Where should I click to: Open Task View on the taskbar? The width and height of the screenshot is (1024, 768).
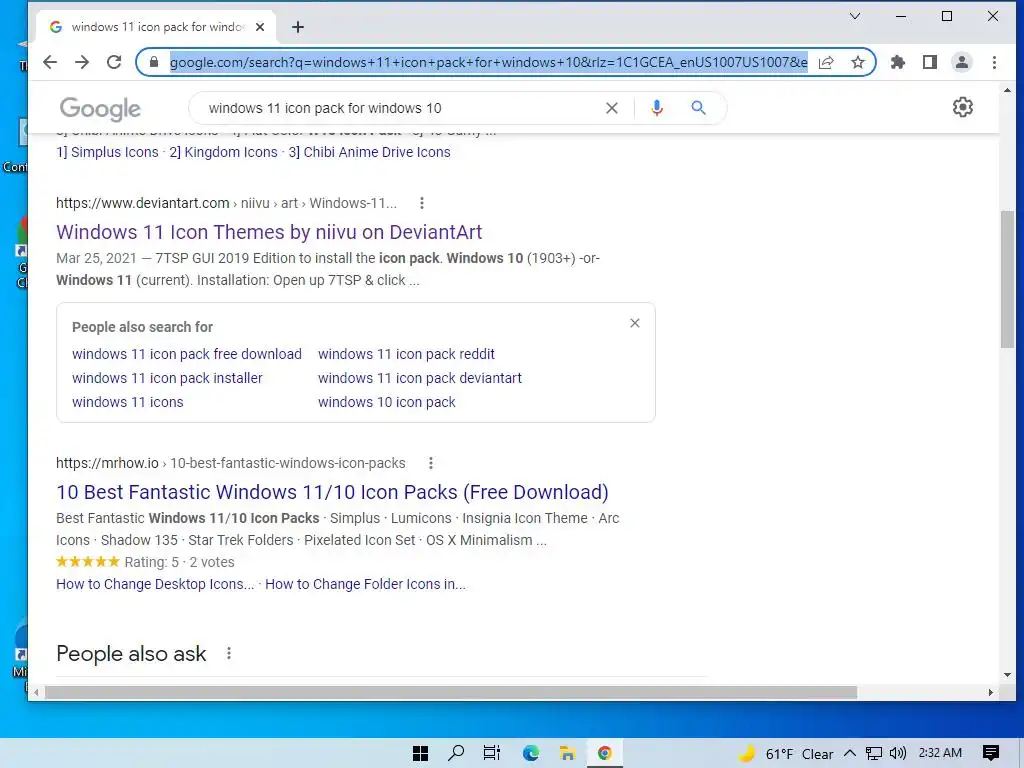click(492, 753)
